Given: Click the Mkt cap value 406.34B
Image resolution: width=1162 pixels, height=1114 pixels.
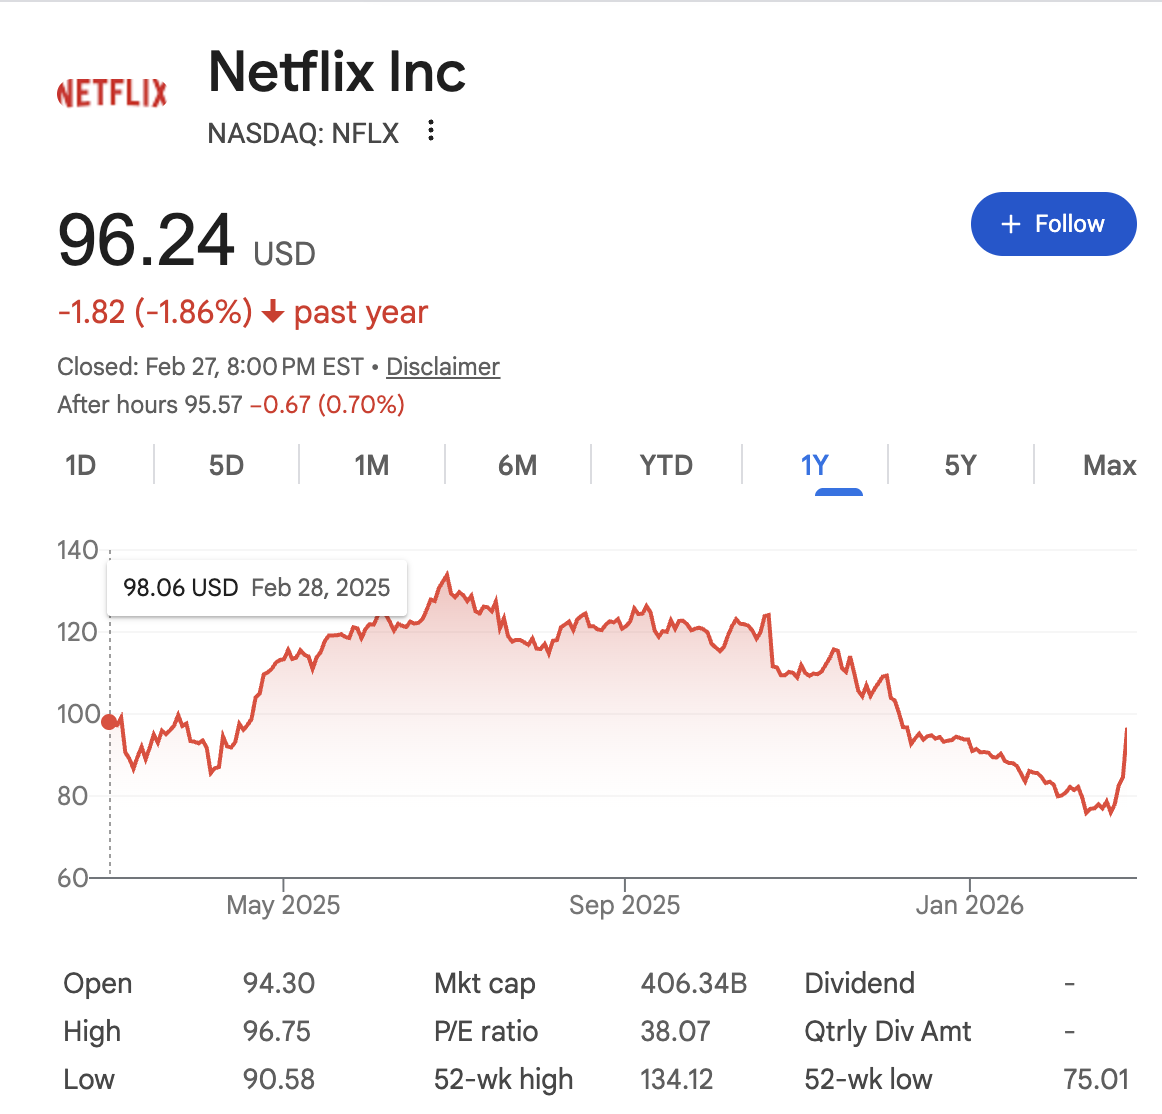Looking at the screenshot, I should pyautogui.click(x=694, y=984).
